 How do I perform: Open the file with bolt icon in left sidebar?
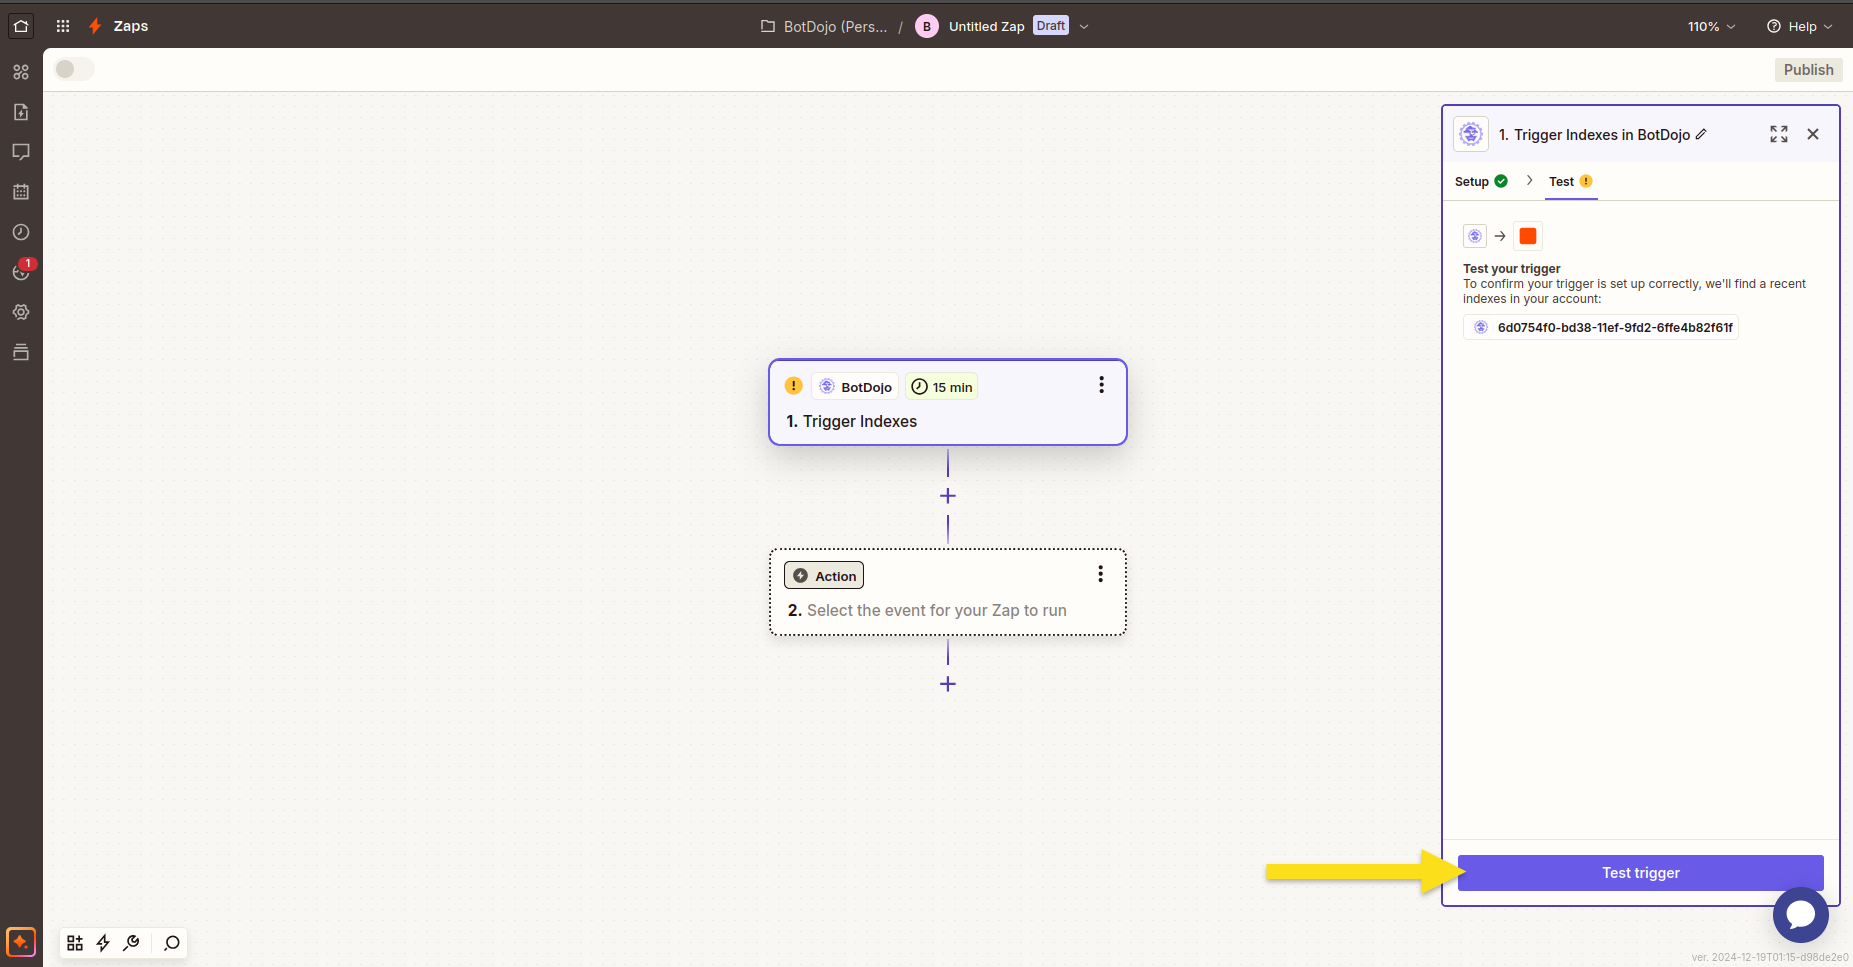pos(21,112)
